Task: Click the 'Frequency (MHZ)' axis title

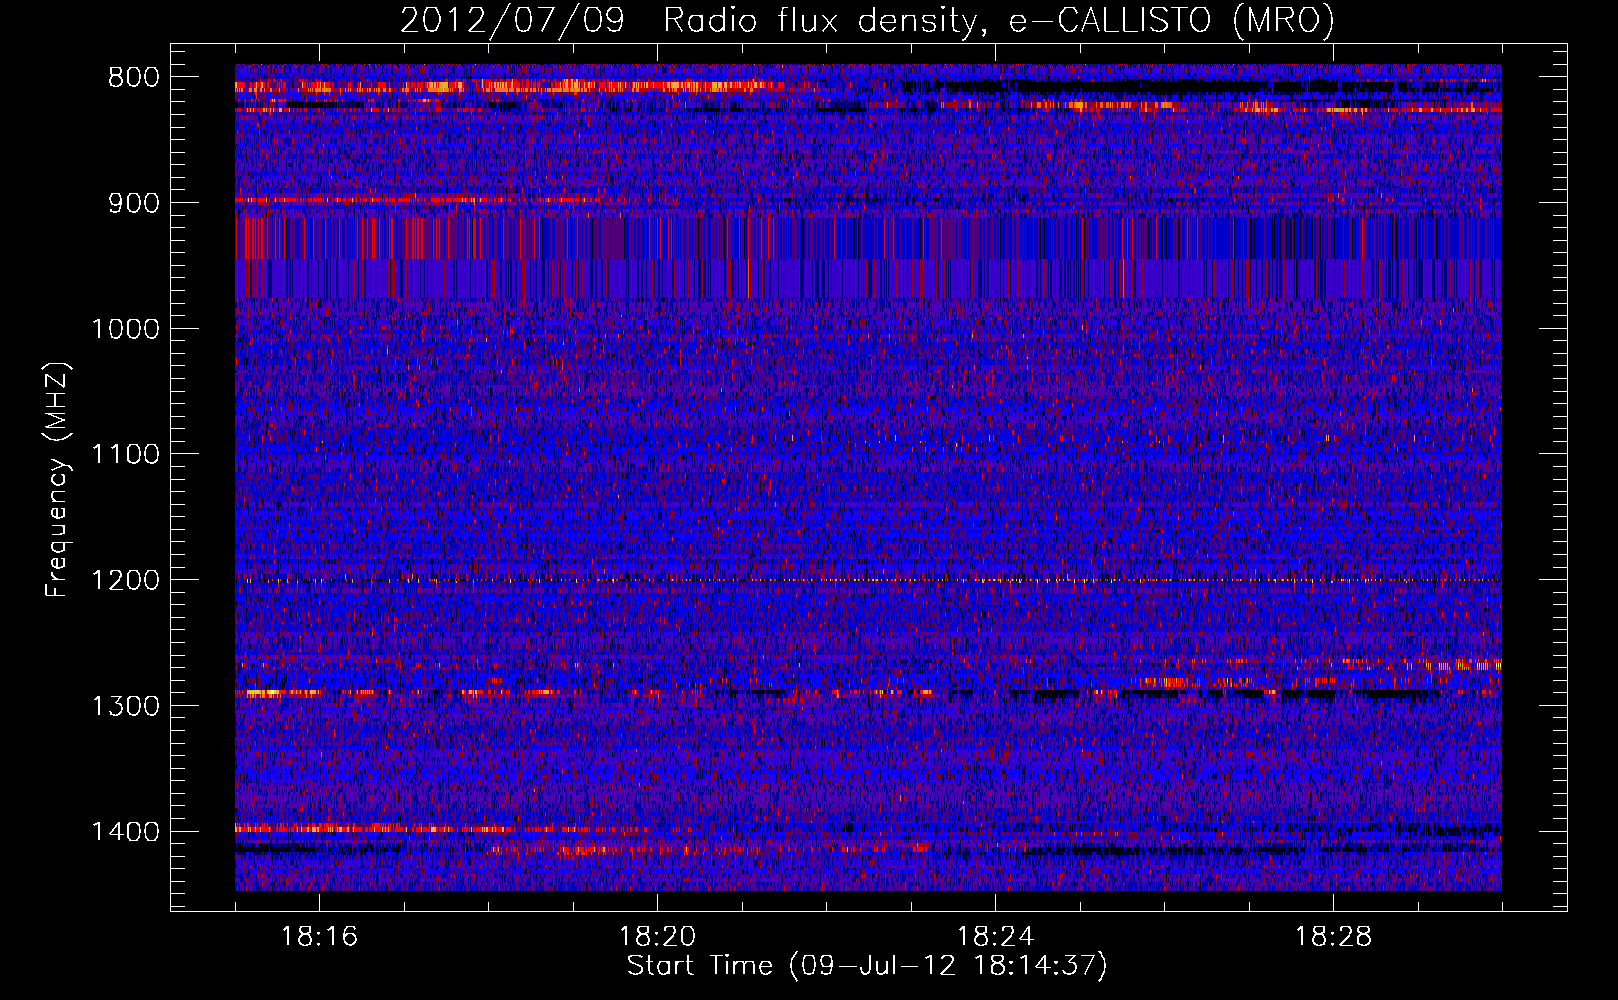Action: 57,479
